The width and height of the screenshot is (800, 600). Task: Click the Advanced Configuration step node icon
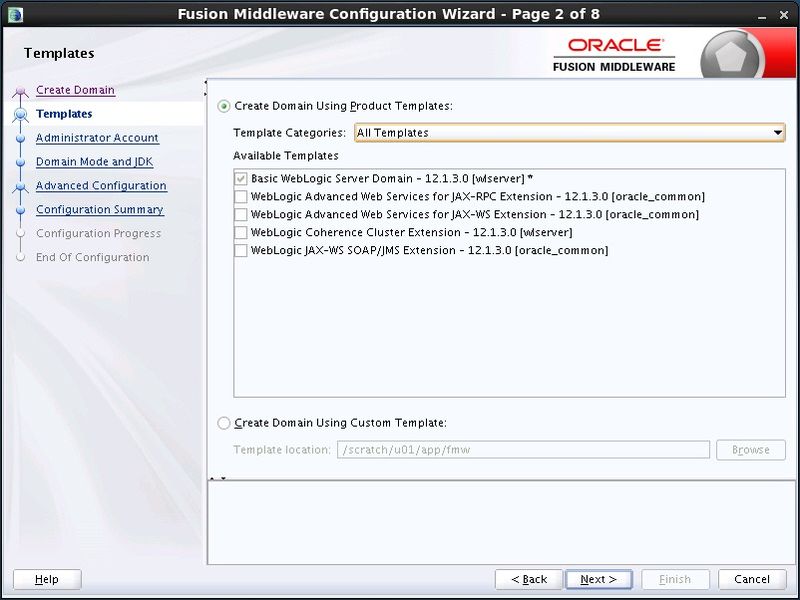click(x=20, y=187)
